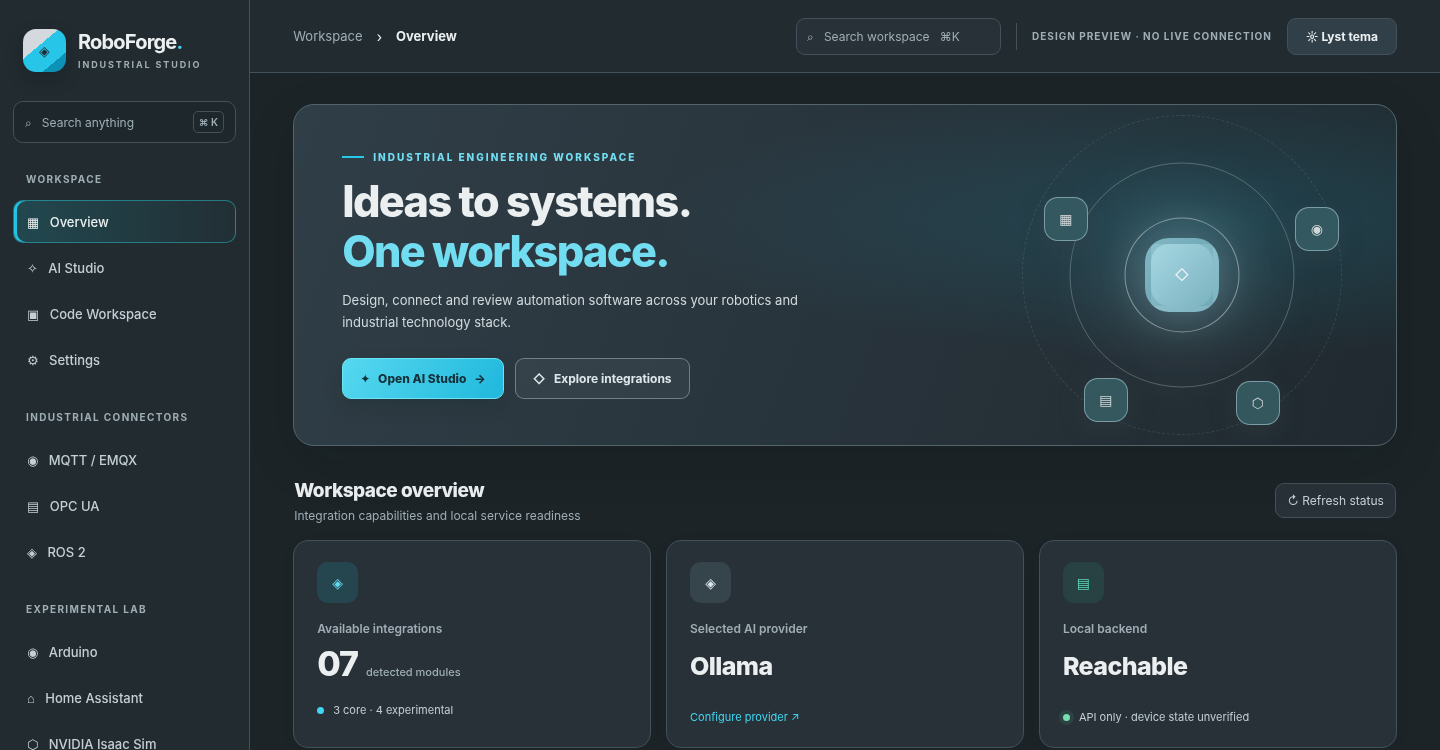Screen dimensions: 1440x750
Task: Select the OPC UA connector
Action: click(x=125, y=507)
